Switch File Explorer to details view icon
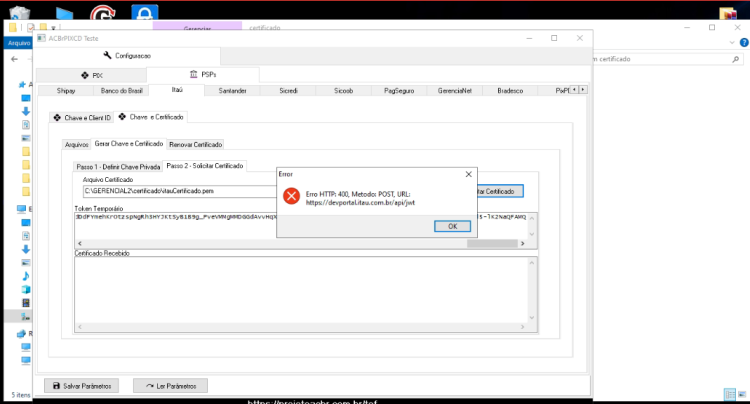Viewport: 750px width, 404px height. pyautogui.click(x=730, y=394)
